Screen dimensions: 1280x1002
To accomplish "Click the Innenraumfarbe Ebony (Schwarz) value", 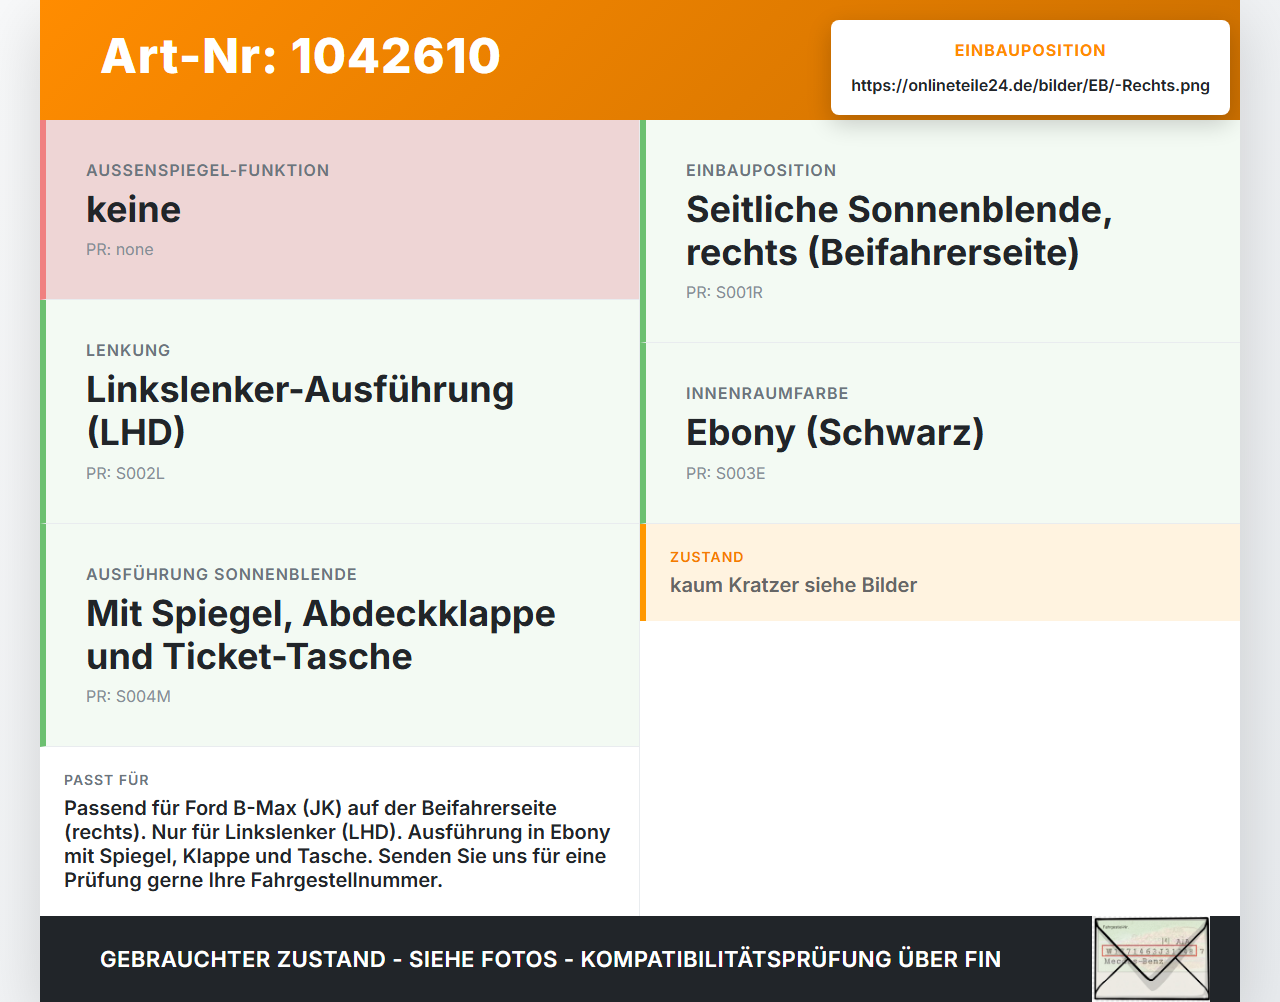I will 835,433.
